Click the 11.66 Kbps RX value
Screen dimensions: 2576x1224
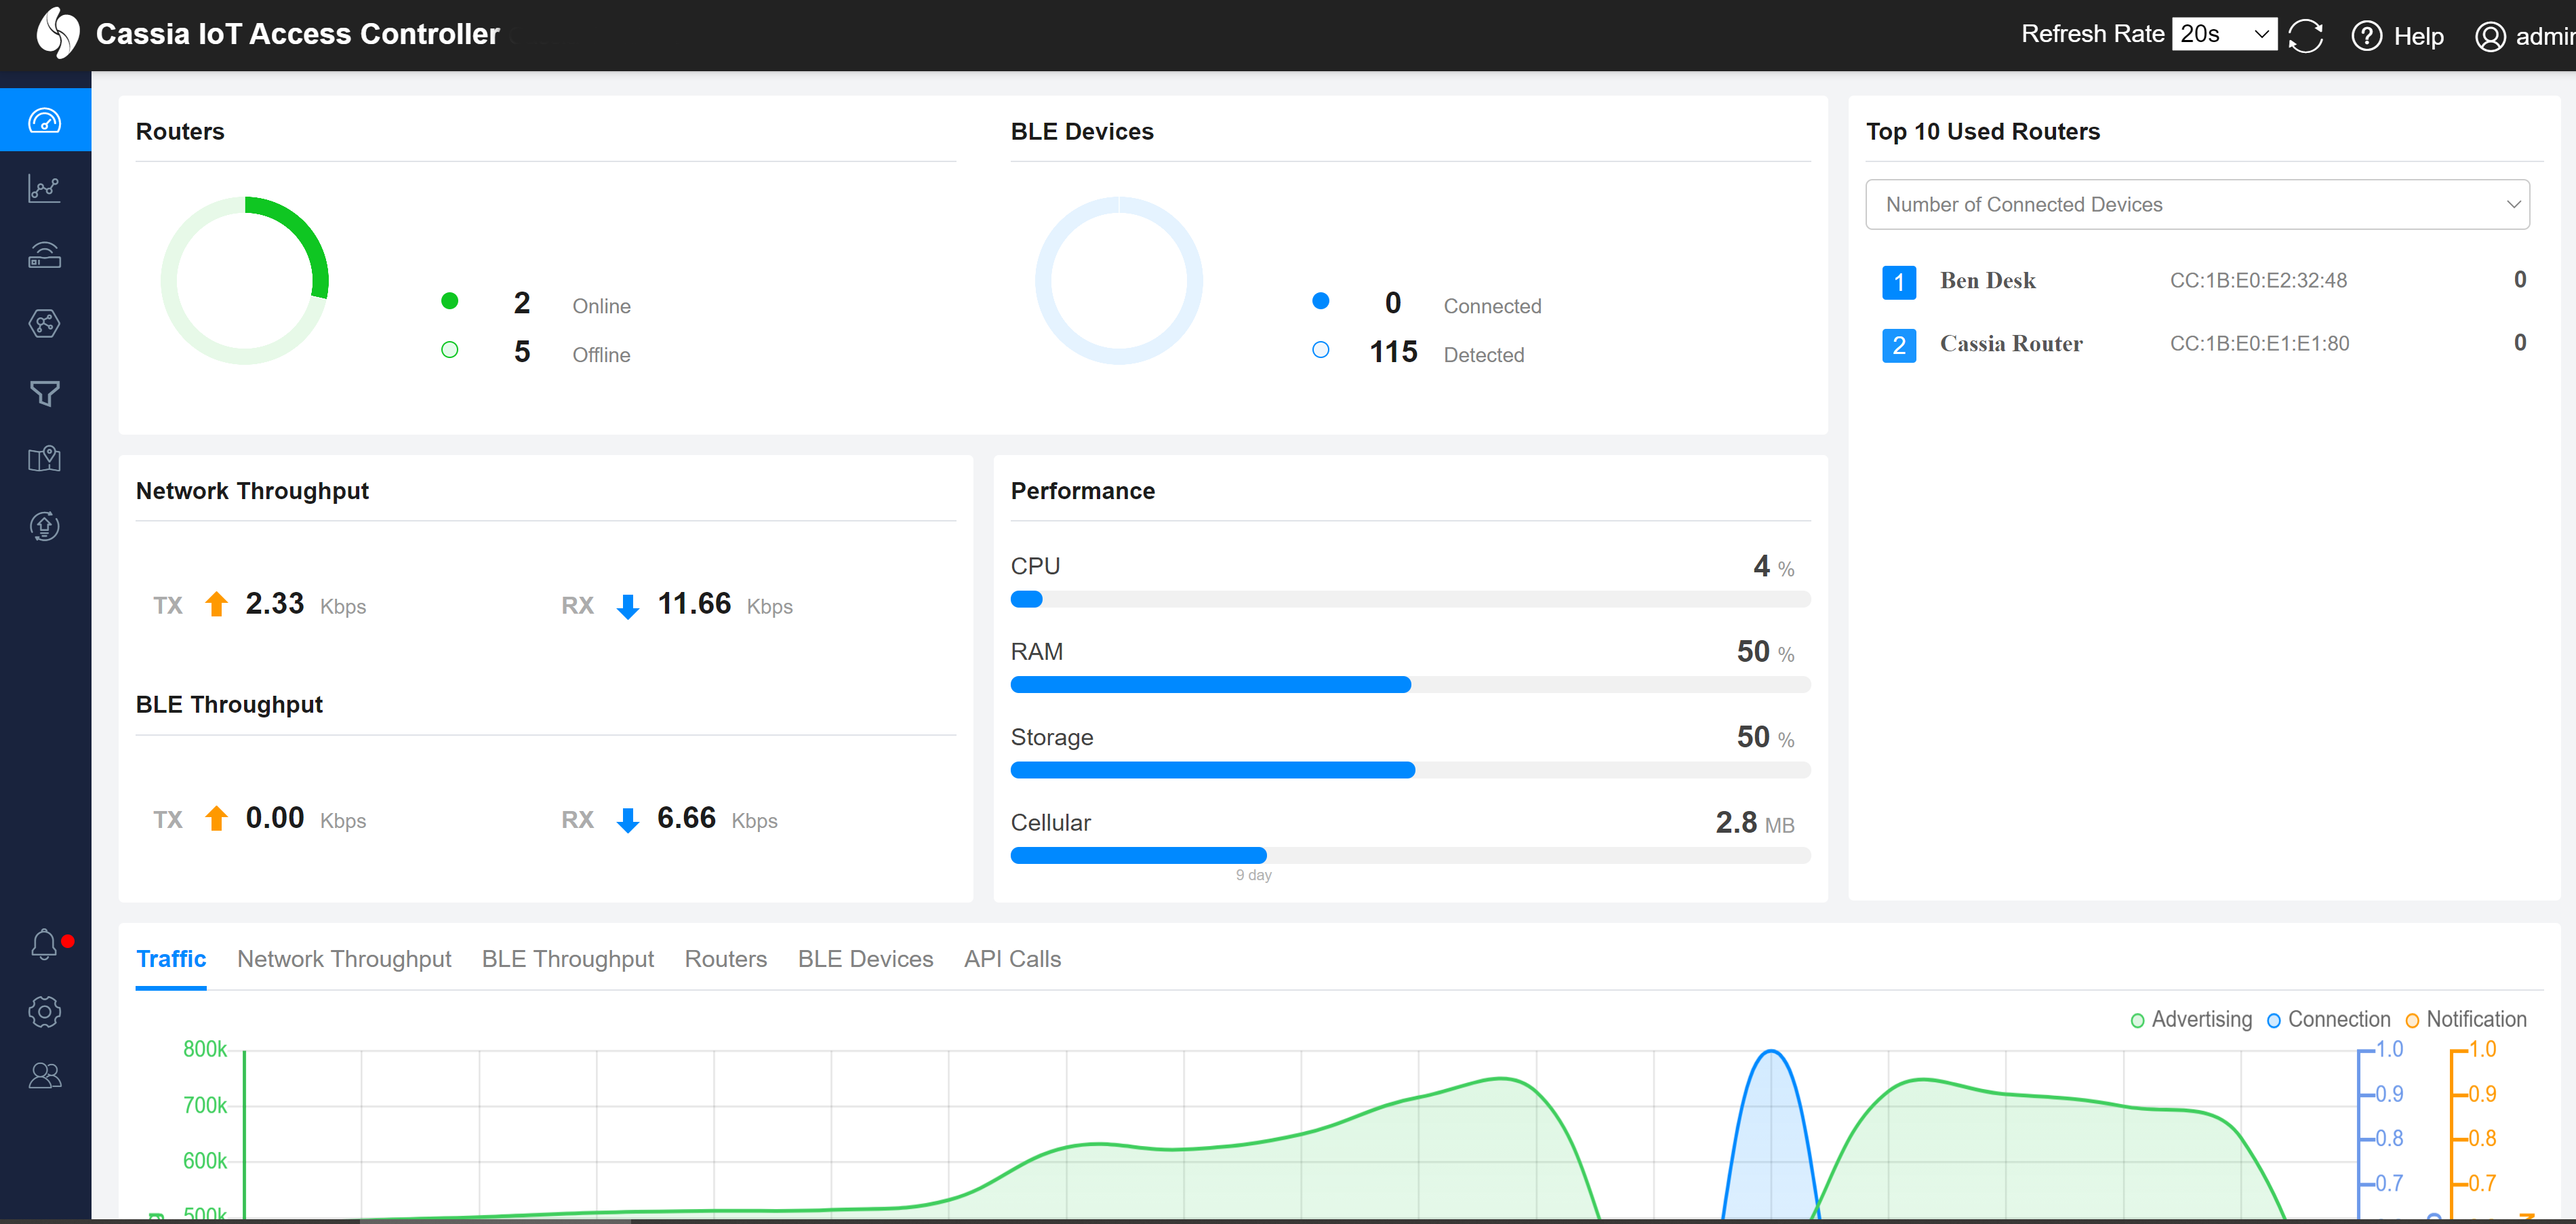(694, 604)
